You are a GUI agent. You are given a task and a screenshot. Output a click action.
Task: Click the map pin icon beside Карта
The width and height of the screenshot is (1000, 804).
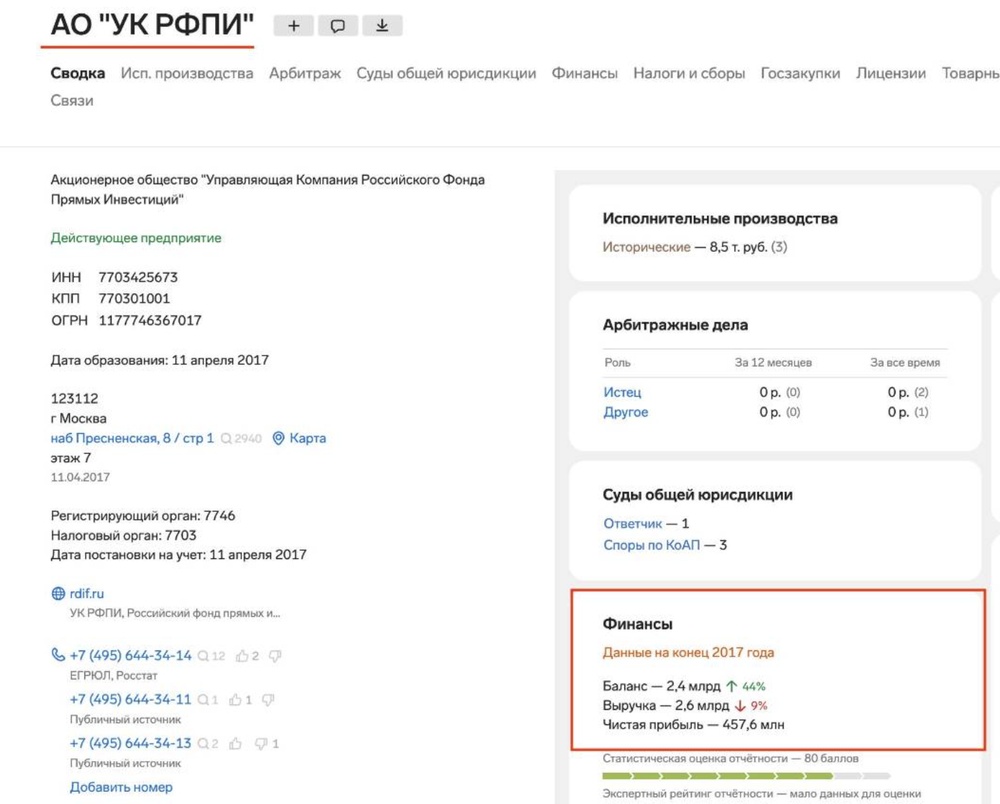[279, 438]
